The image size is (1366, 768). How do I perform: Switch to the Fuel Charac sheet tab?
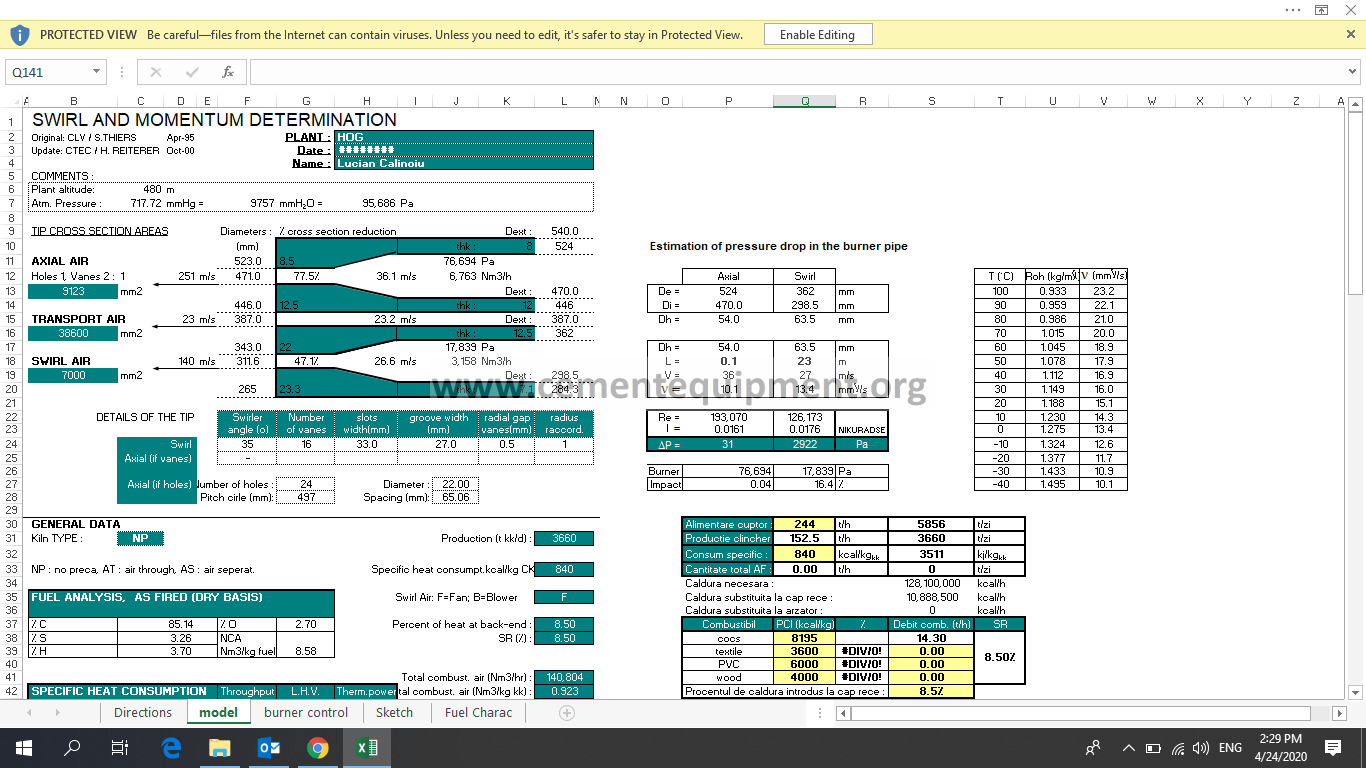pyautogui.click(x=478, y=713)
